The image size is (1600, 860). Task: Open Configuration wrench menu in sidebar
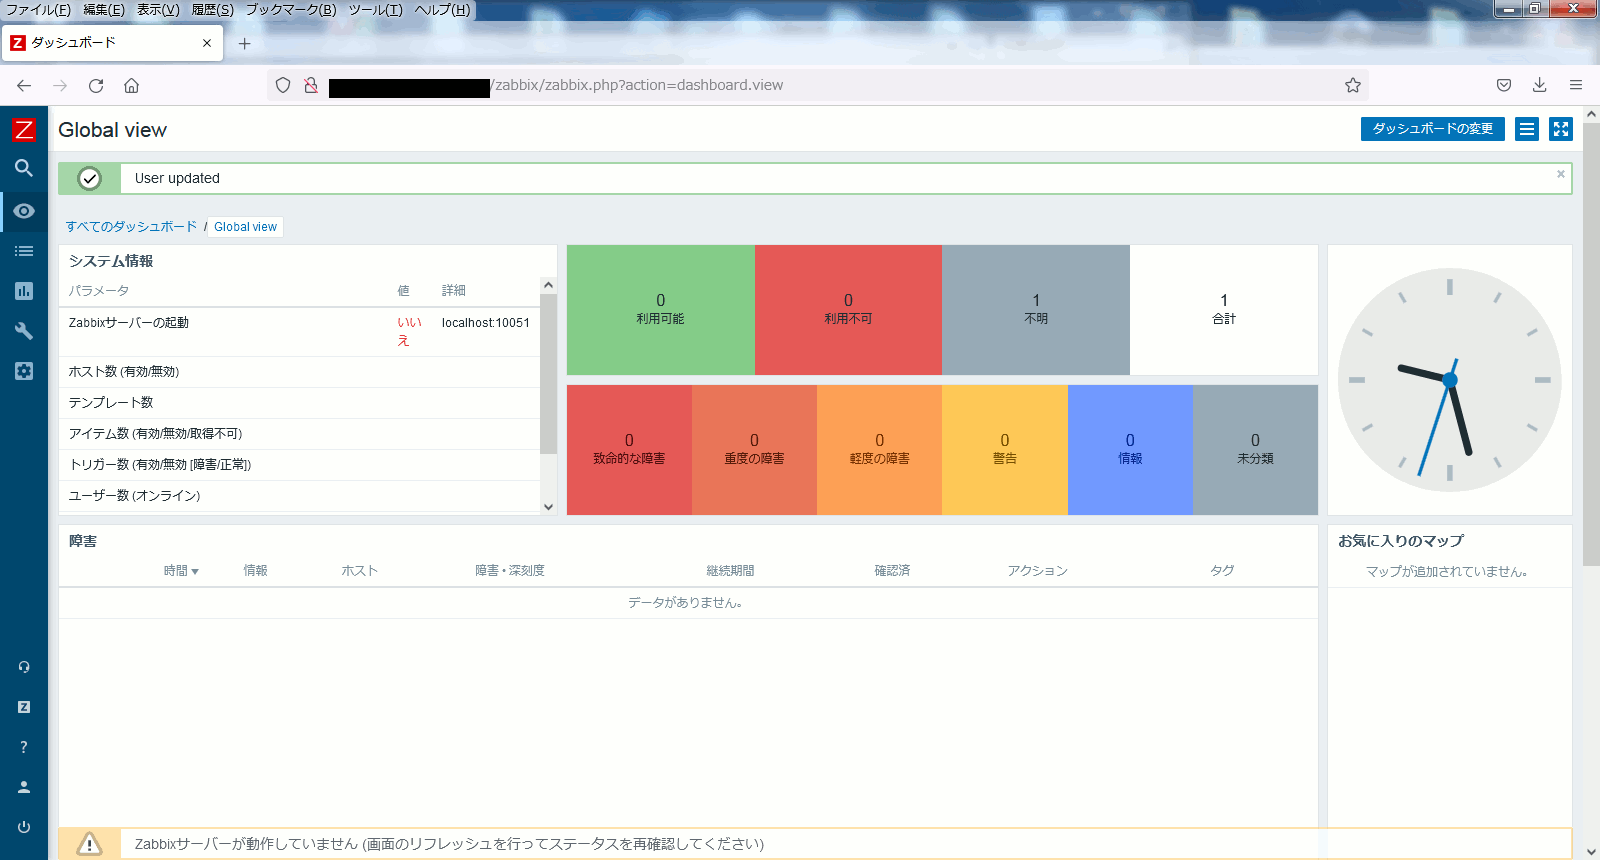(x=24, y=331)
